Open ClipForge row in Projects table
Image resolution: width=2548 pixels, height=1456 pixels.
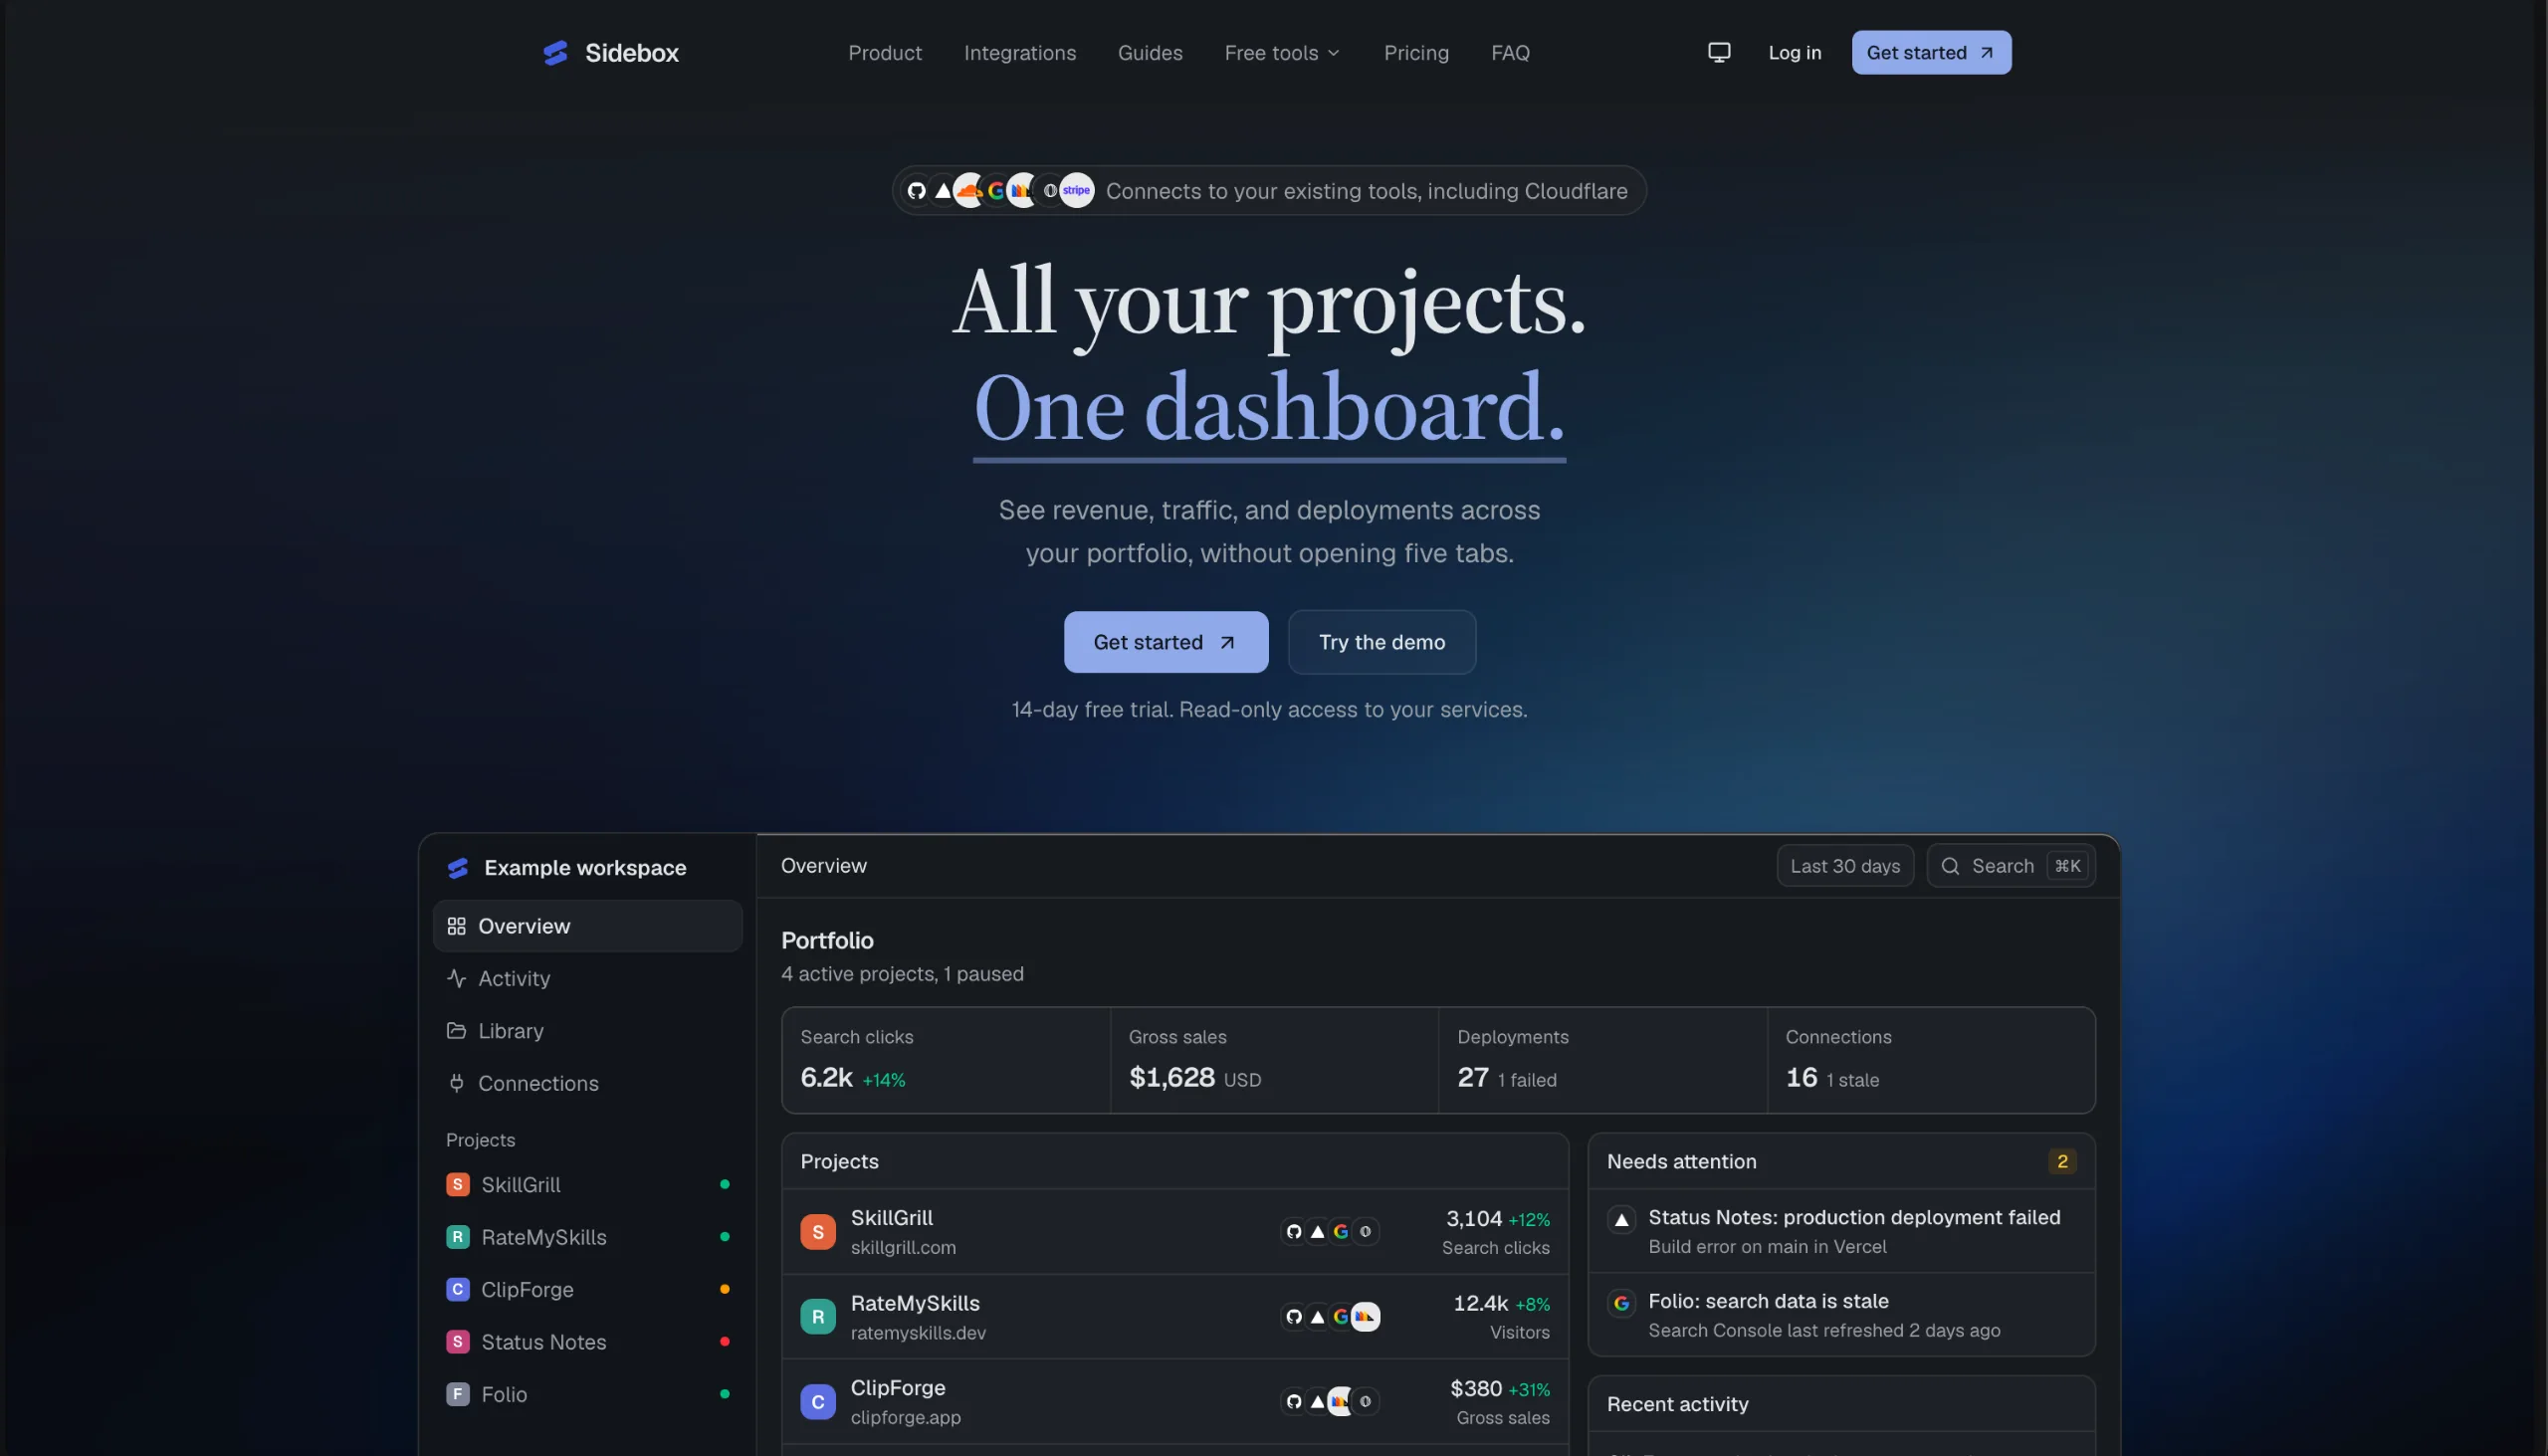(x=1175, y=1402)
